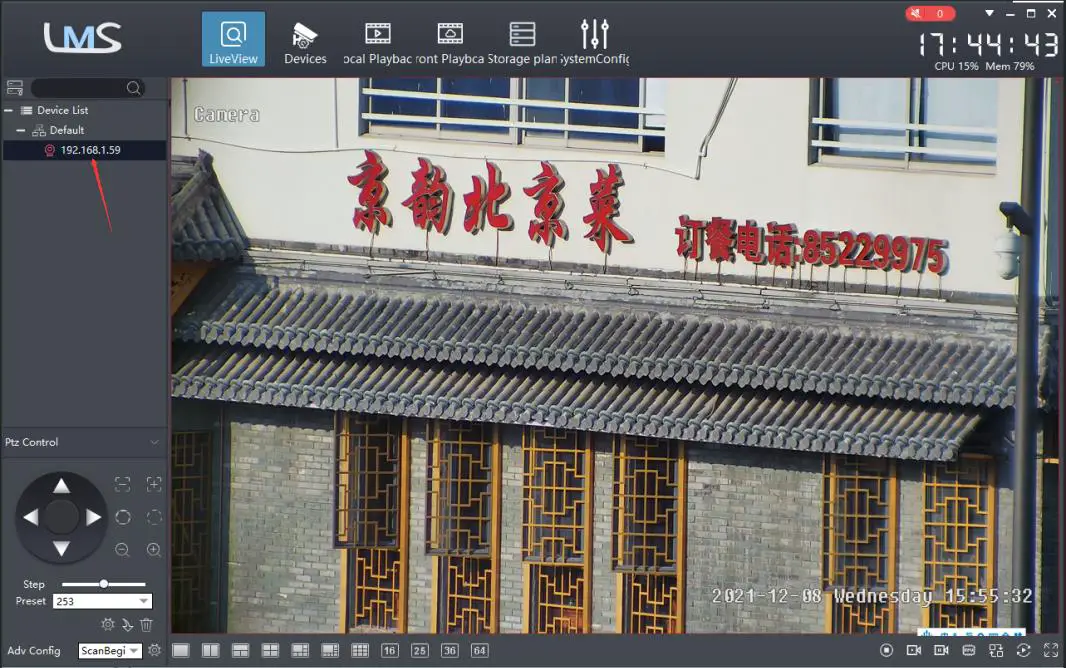This screenshot has height=668, width=1066.
Task: Toggle view cycling with the circular arrows icon
Action: click(x=1023, y=650)
